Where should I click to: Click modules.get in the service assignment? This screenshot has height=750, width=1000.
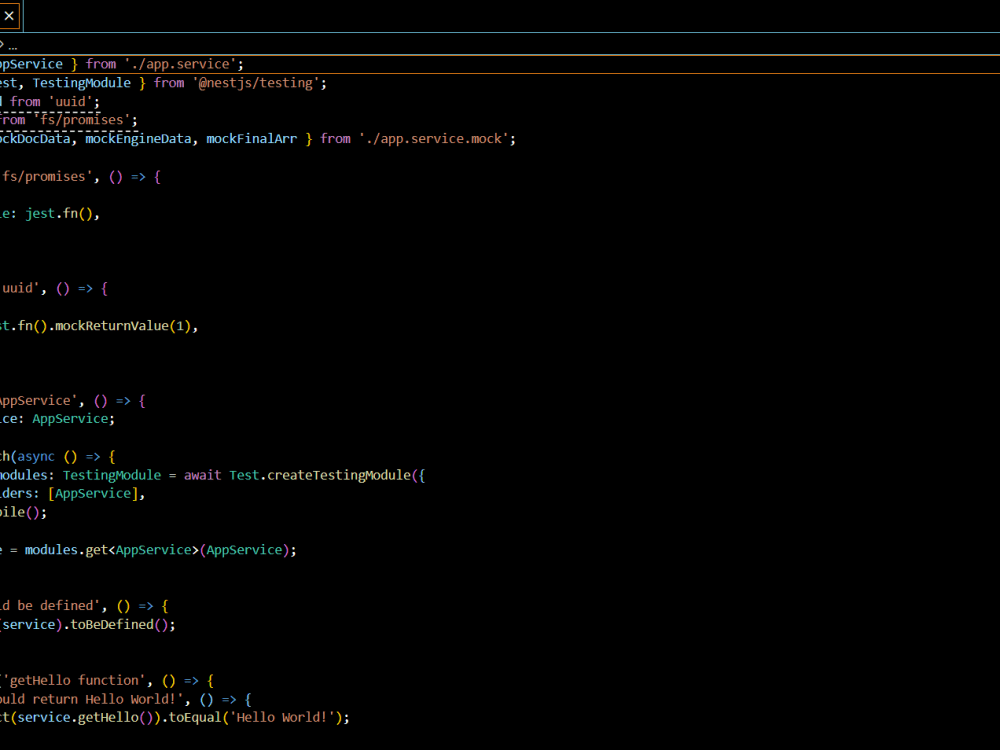66,550
